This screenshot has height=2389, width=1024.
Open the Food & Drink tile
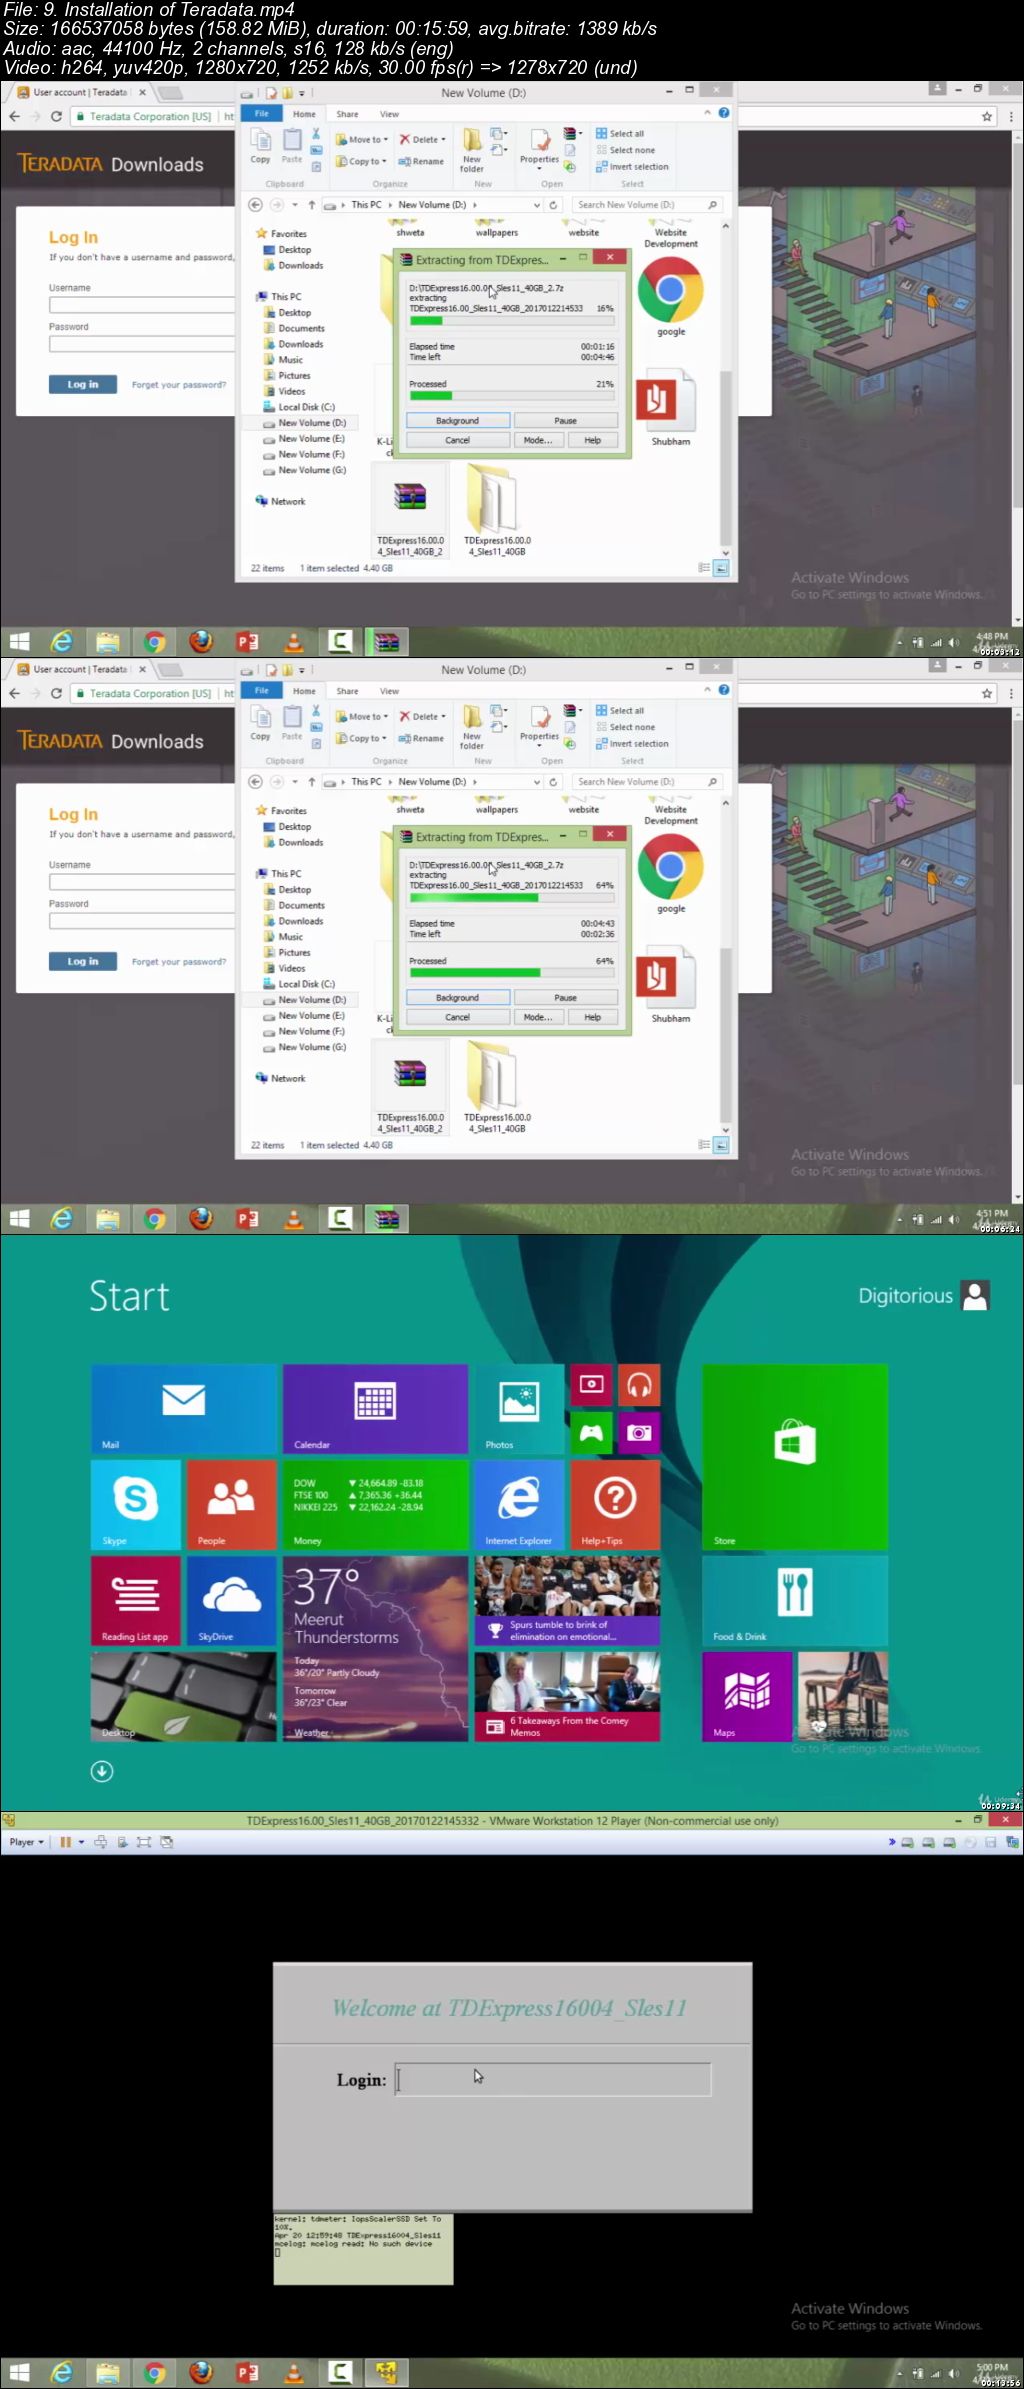point(795,1600)
